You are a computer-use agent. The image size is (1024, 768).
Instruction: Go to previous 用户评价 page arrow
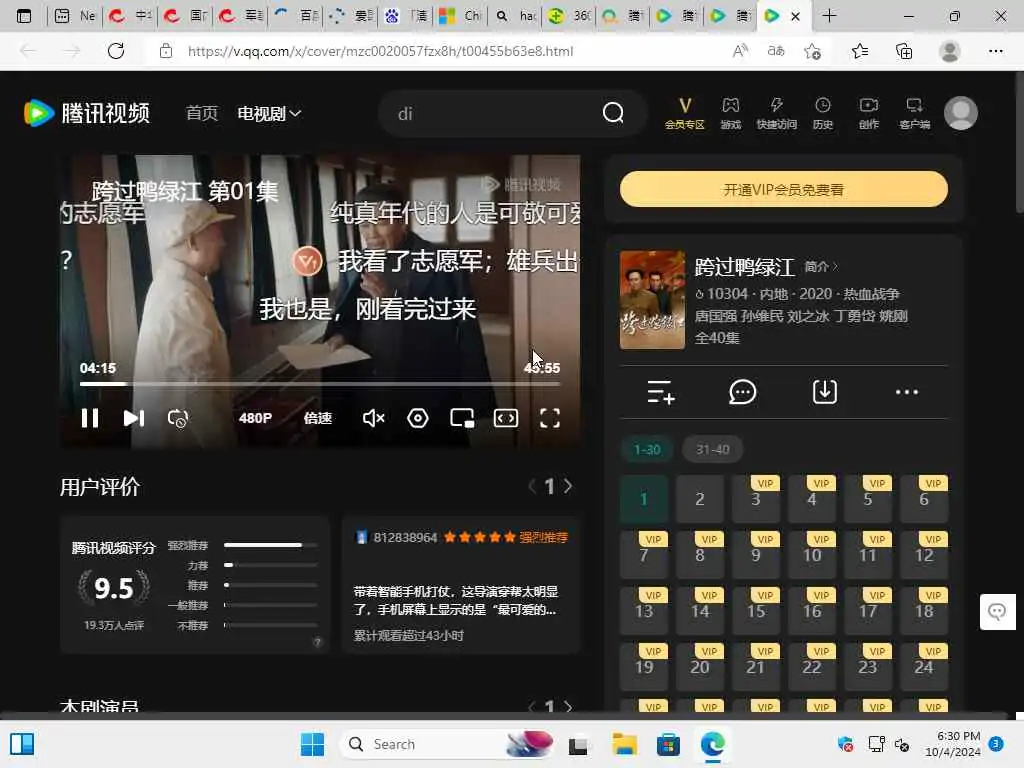tap(532, 487)
